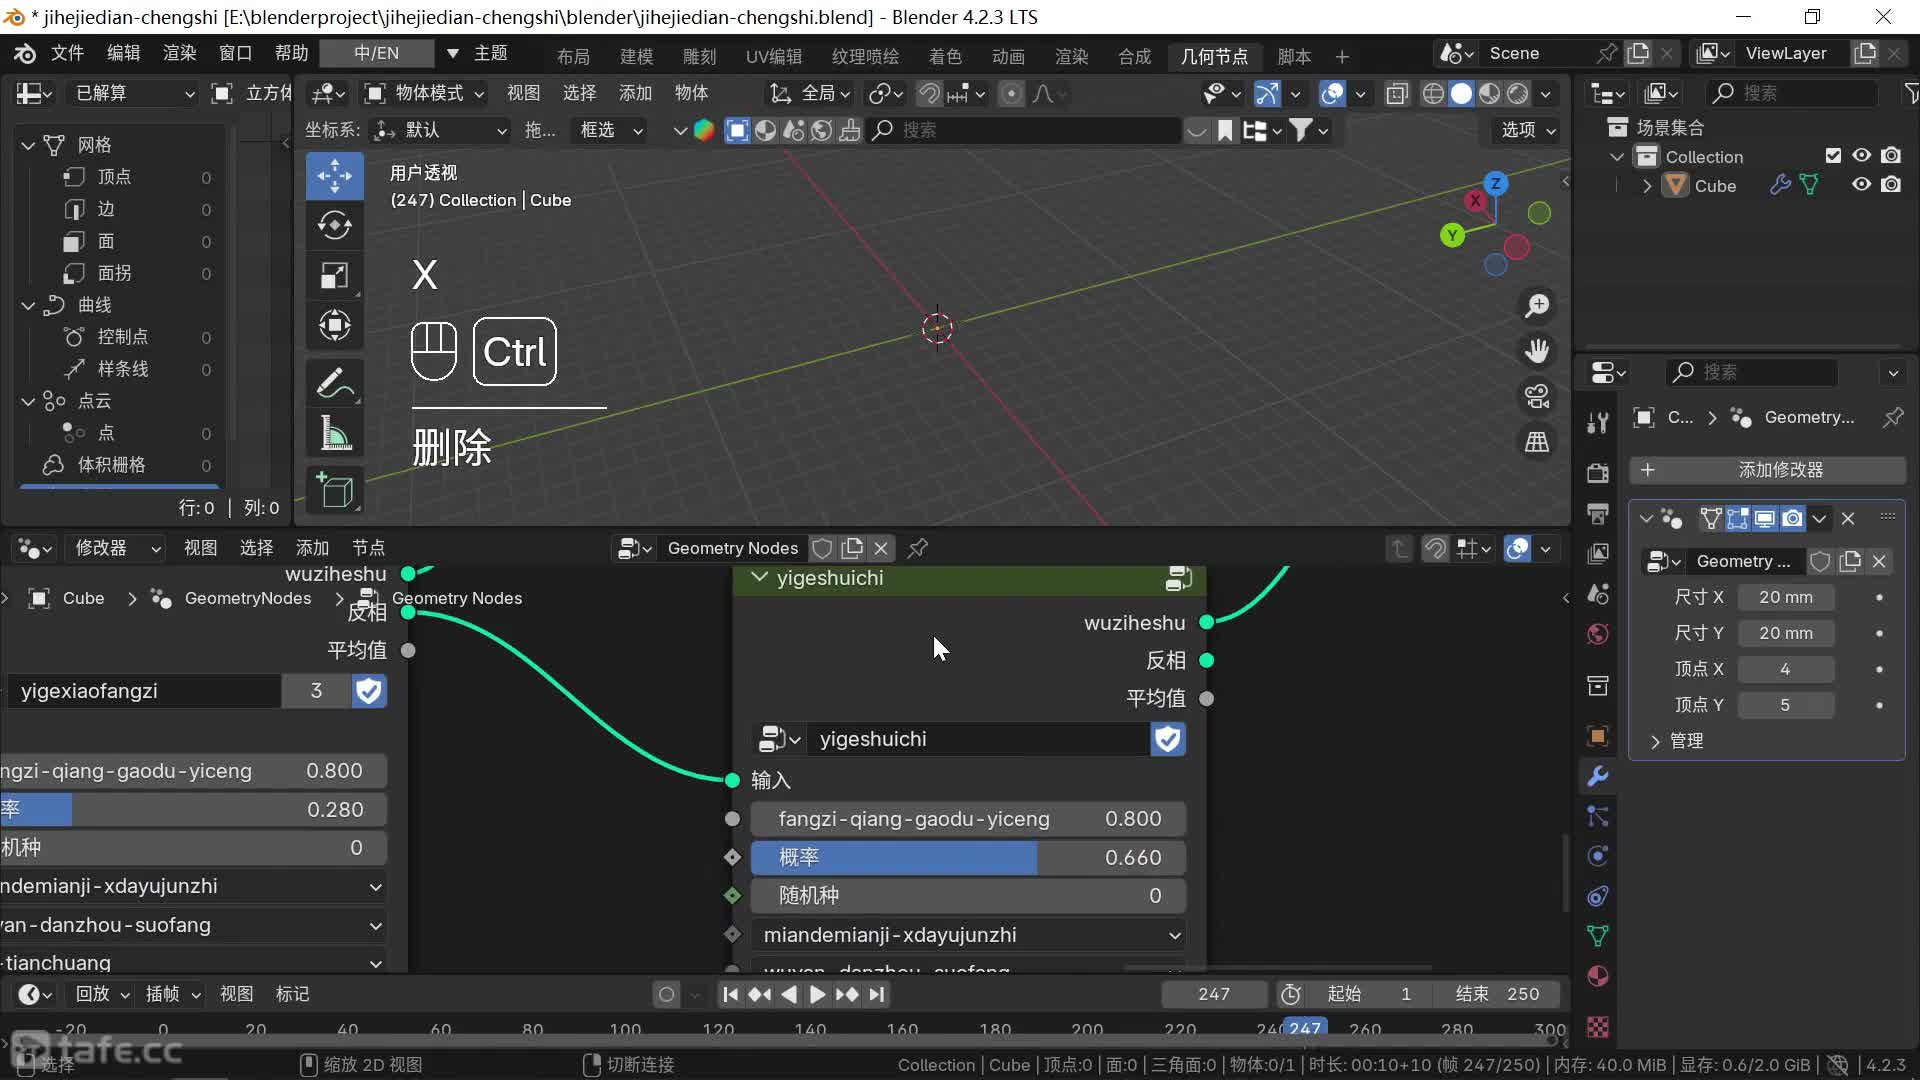Select the Rotate tool in viewport toolbar
Image resolution: width=1920 pixels, height=1080 pixels.
pyautogui.click(x=334, y=226)
